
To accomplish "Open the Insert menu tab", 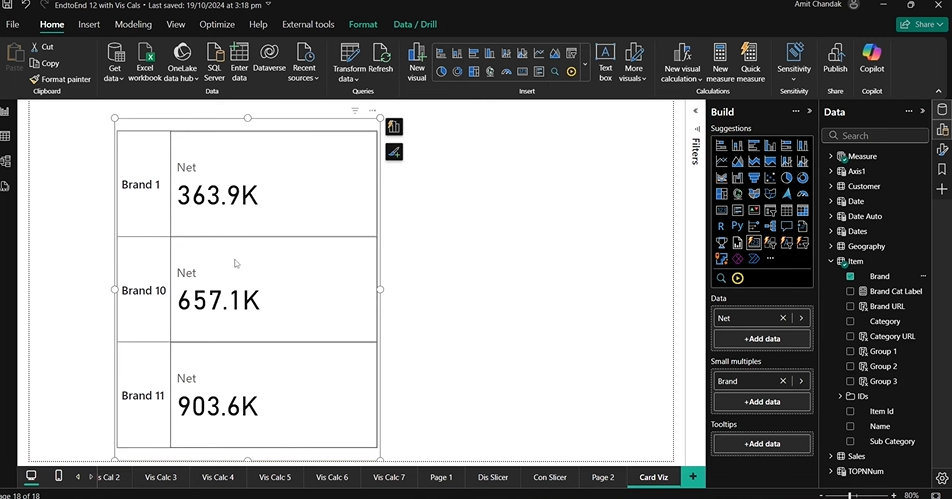I will [x=89, y=24].
